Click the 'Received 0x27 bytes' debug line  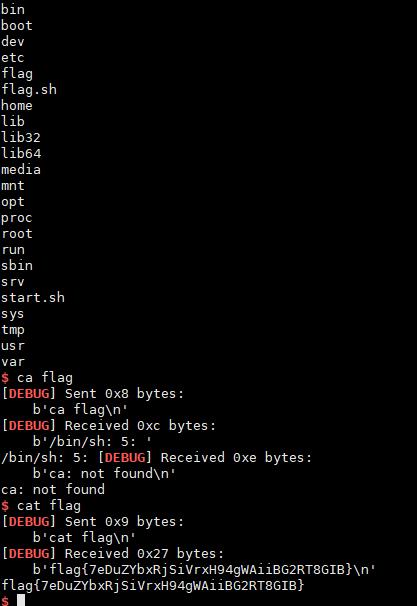click(x=113, y=554)
